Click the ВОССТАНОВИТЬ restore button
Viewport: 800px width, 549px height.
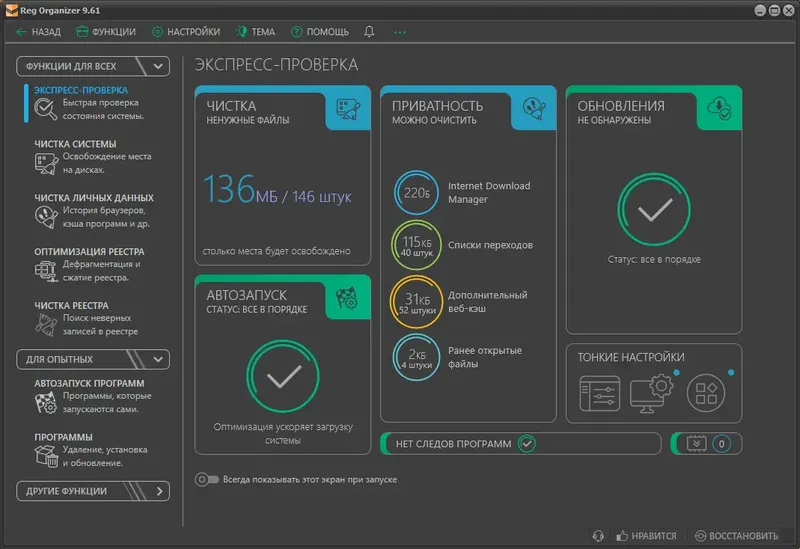tap(737, 536)
